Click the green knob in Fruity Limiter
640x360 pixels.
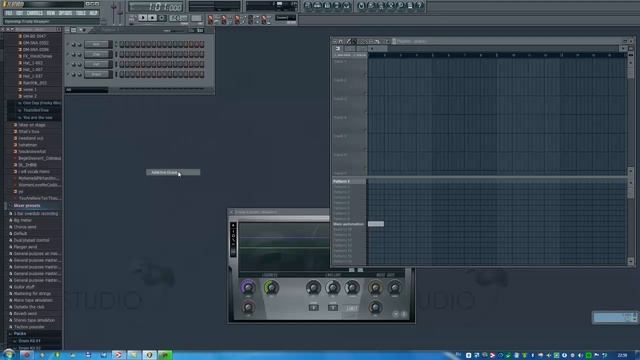tap(271, 287)
